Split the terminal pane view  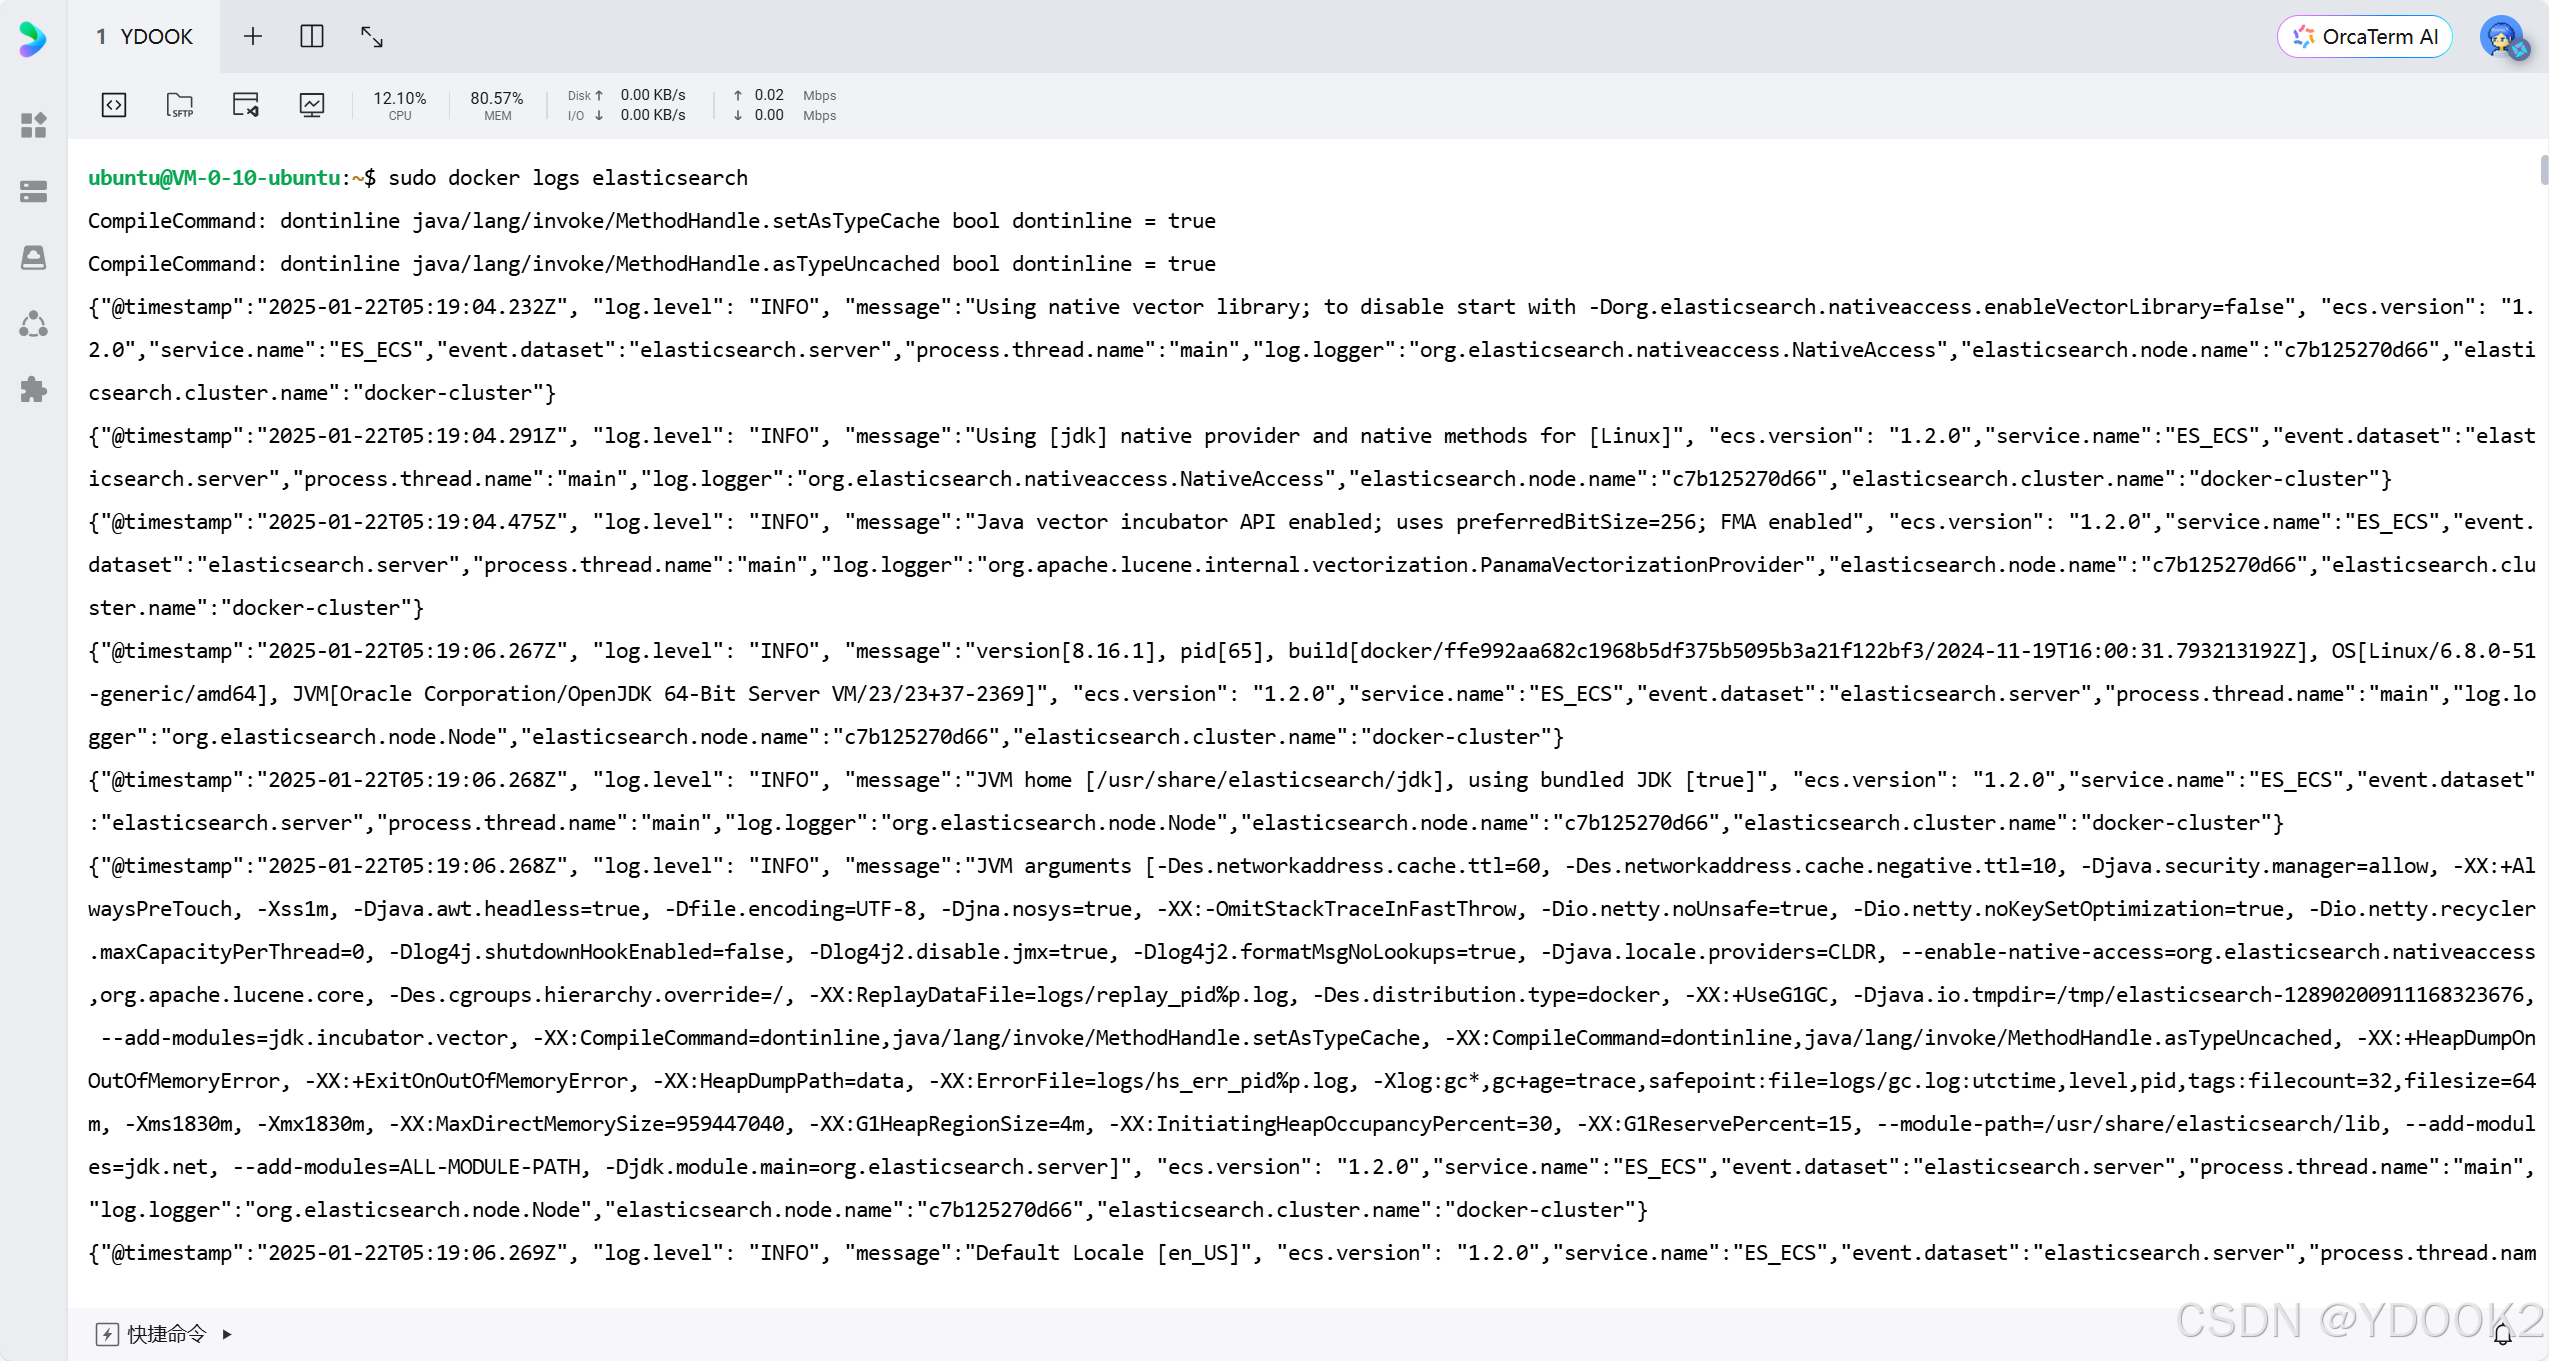312,37
